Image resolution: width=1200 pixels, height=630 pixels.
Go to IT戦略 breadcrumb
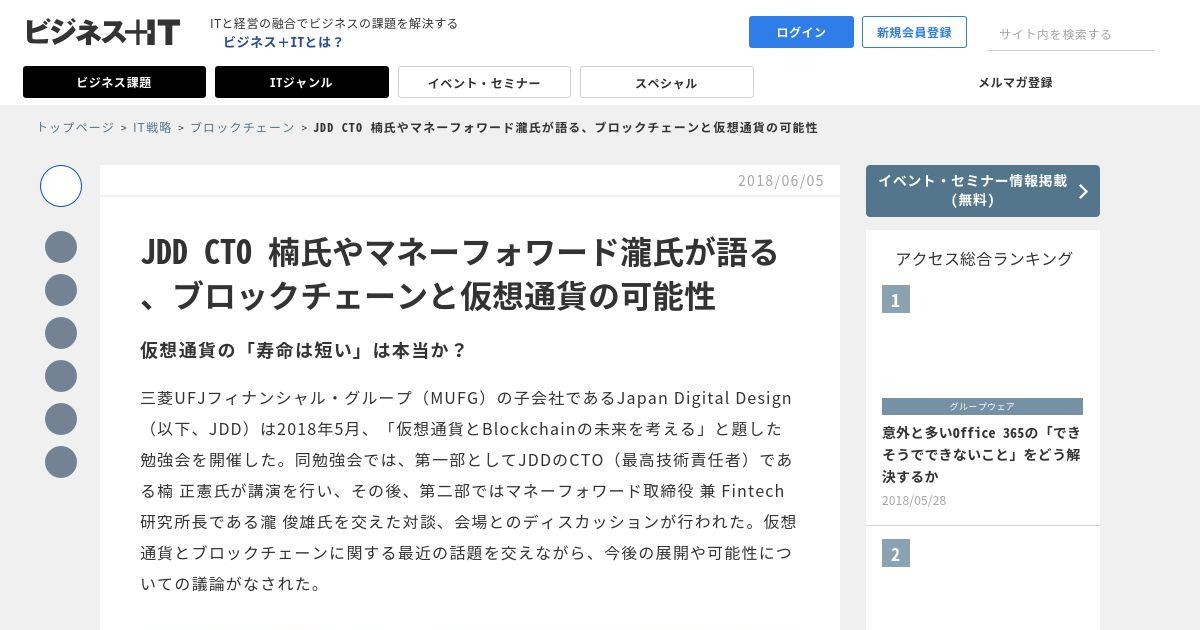tap(152, 127)
